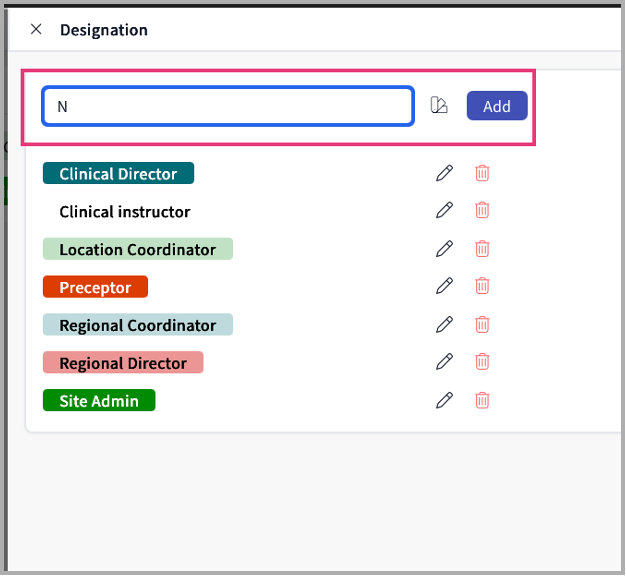626x576 pixels.
Task: Delete the Clinical instructor designation
Action: pos(482,210)
